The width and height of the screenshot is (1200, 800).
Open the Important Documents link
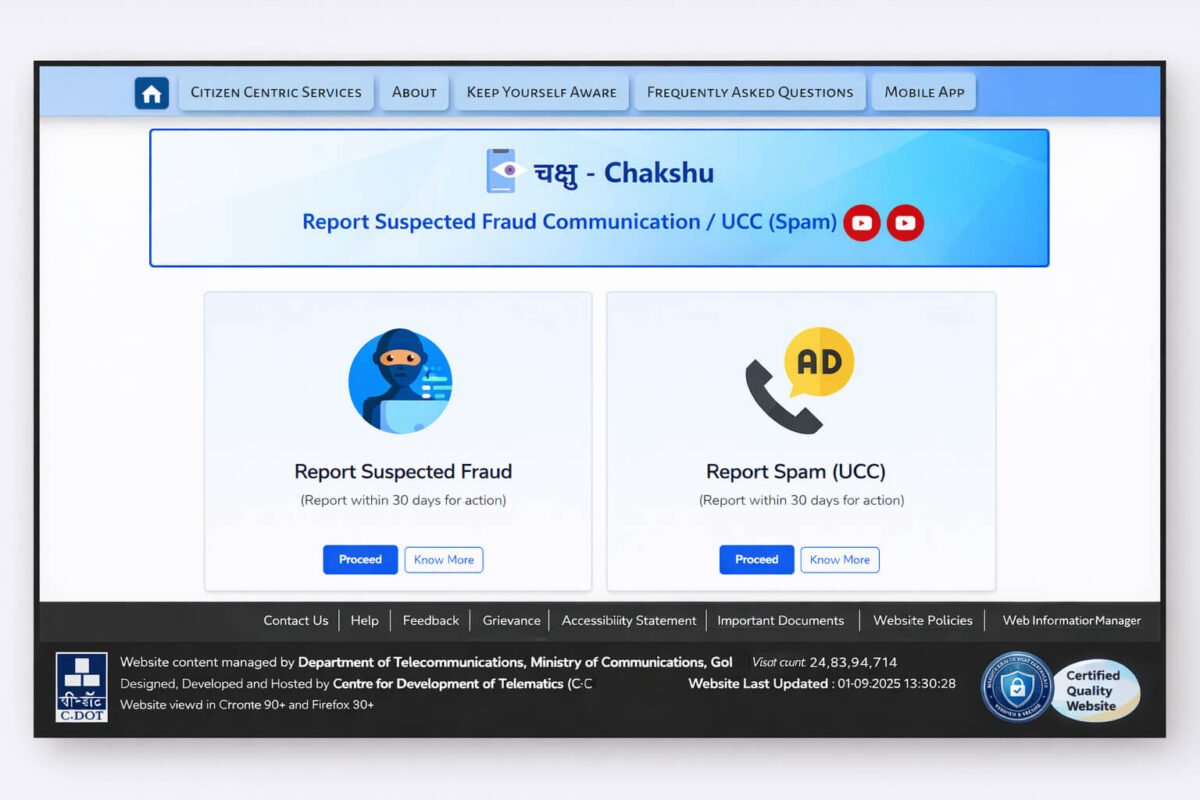pos(781,620)
